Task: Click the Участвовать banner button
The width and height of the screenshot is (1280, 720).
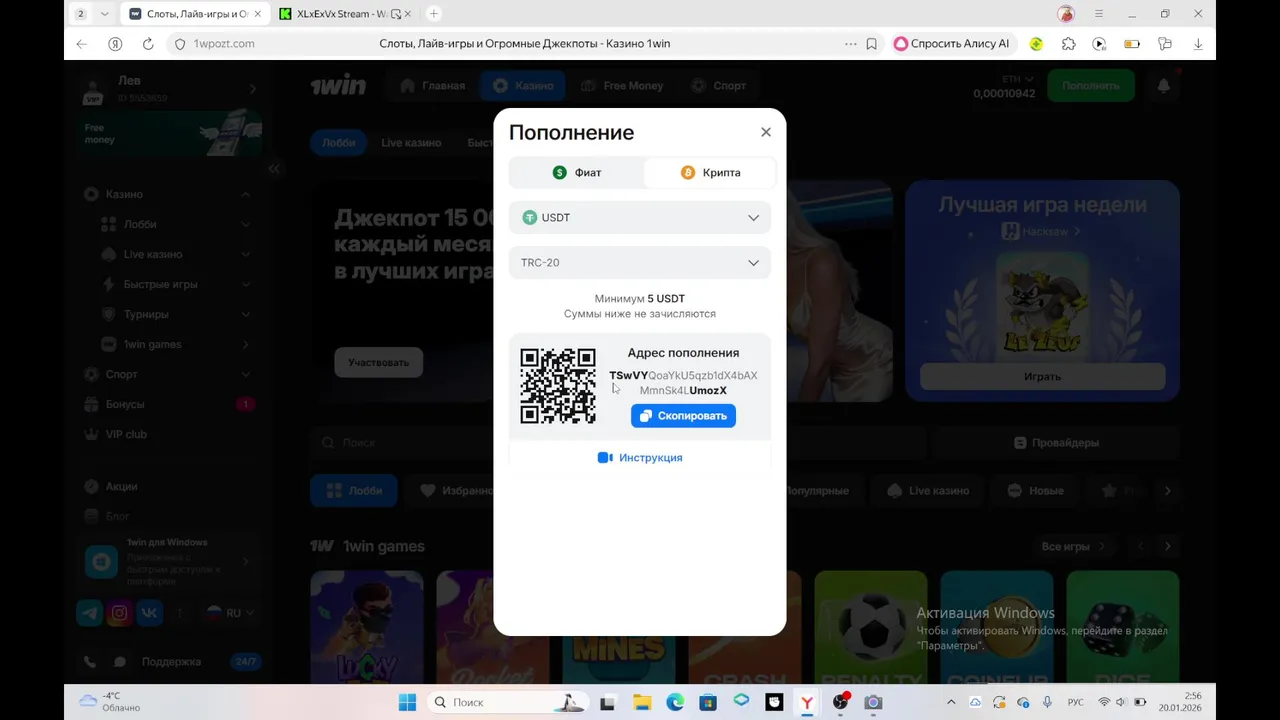Action: 378,362
